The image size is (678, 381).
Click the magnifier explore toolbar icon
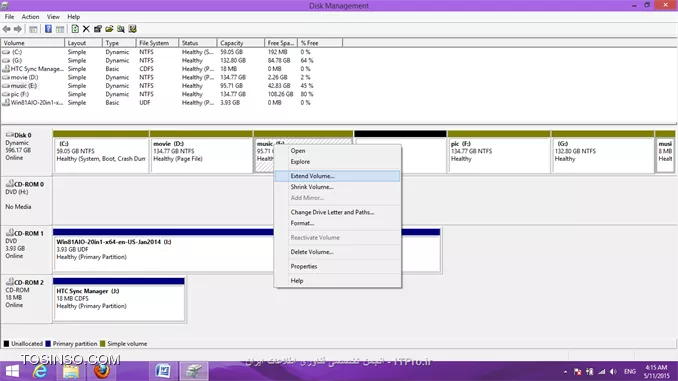121,29
